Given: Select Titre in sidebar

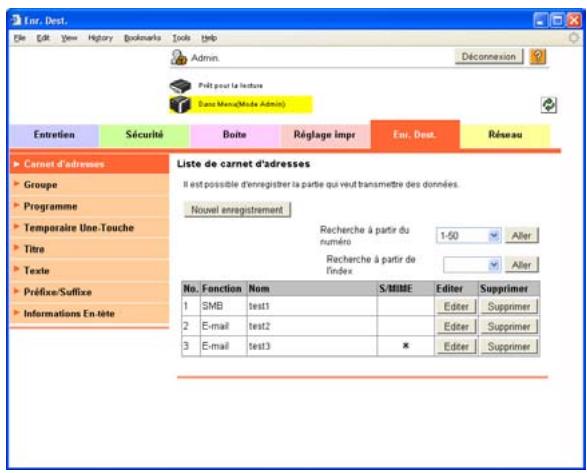Looking at the screenshot, I should [x=89, y=249].
